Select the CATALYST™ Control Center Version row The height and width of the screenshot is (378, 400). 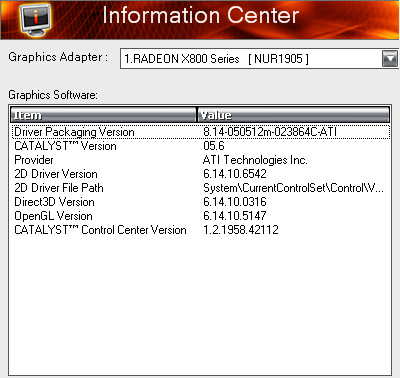(201, 230)
